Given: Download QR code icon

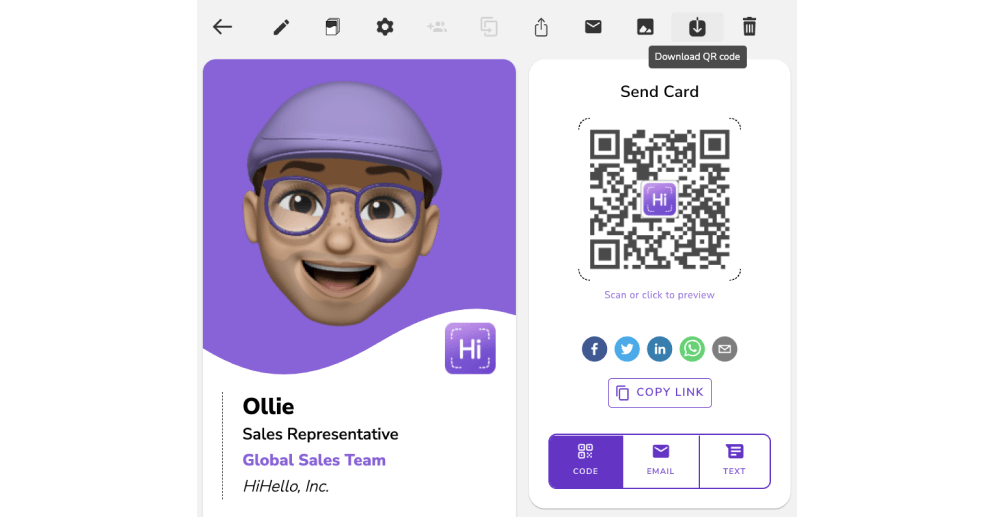Looking at the screenshot, I should point(697,27).
